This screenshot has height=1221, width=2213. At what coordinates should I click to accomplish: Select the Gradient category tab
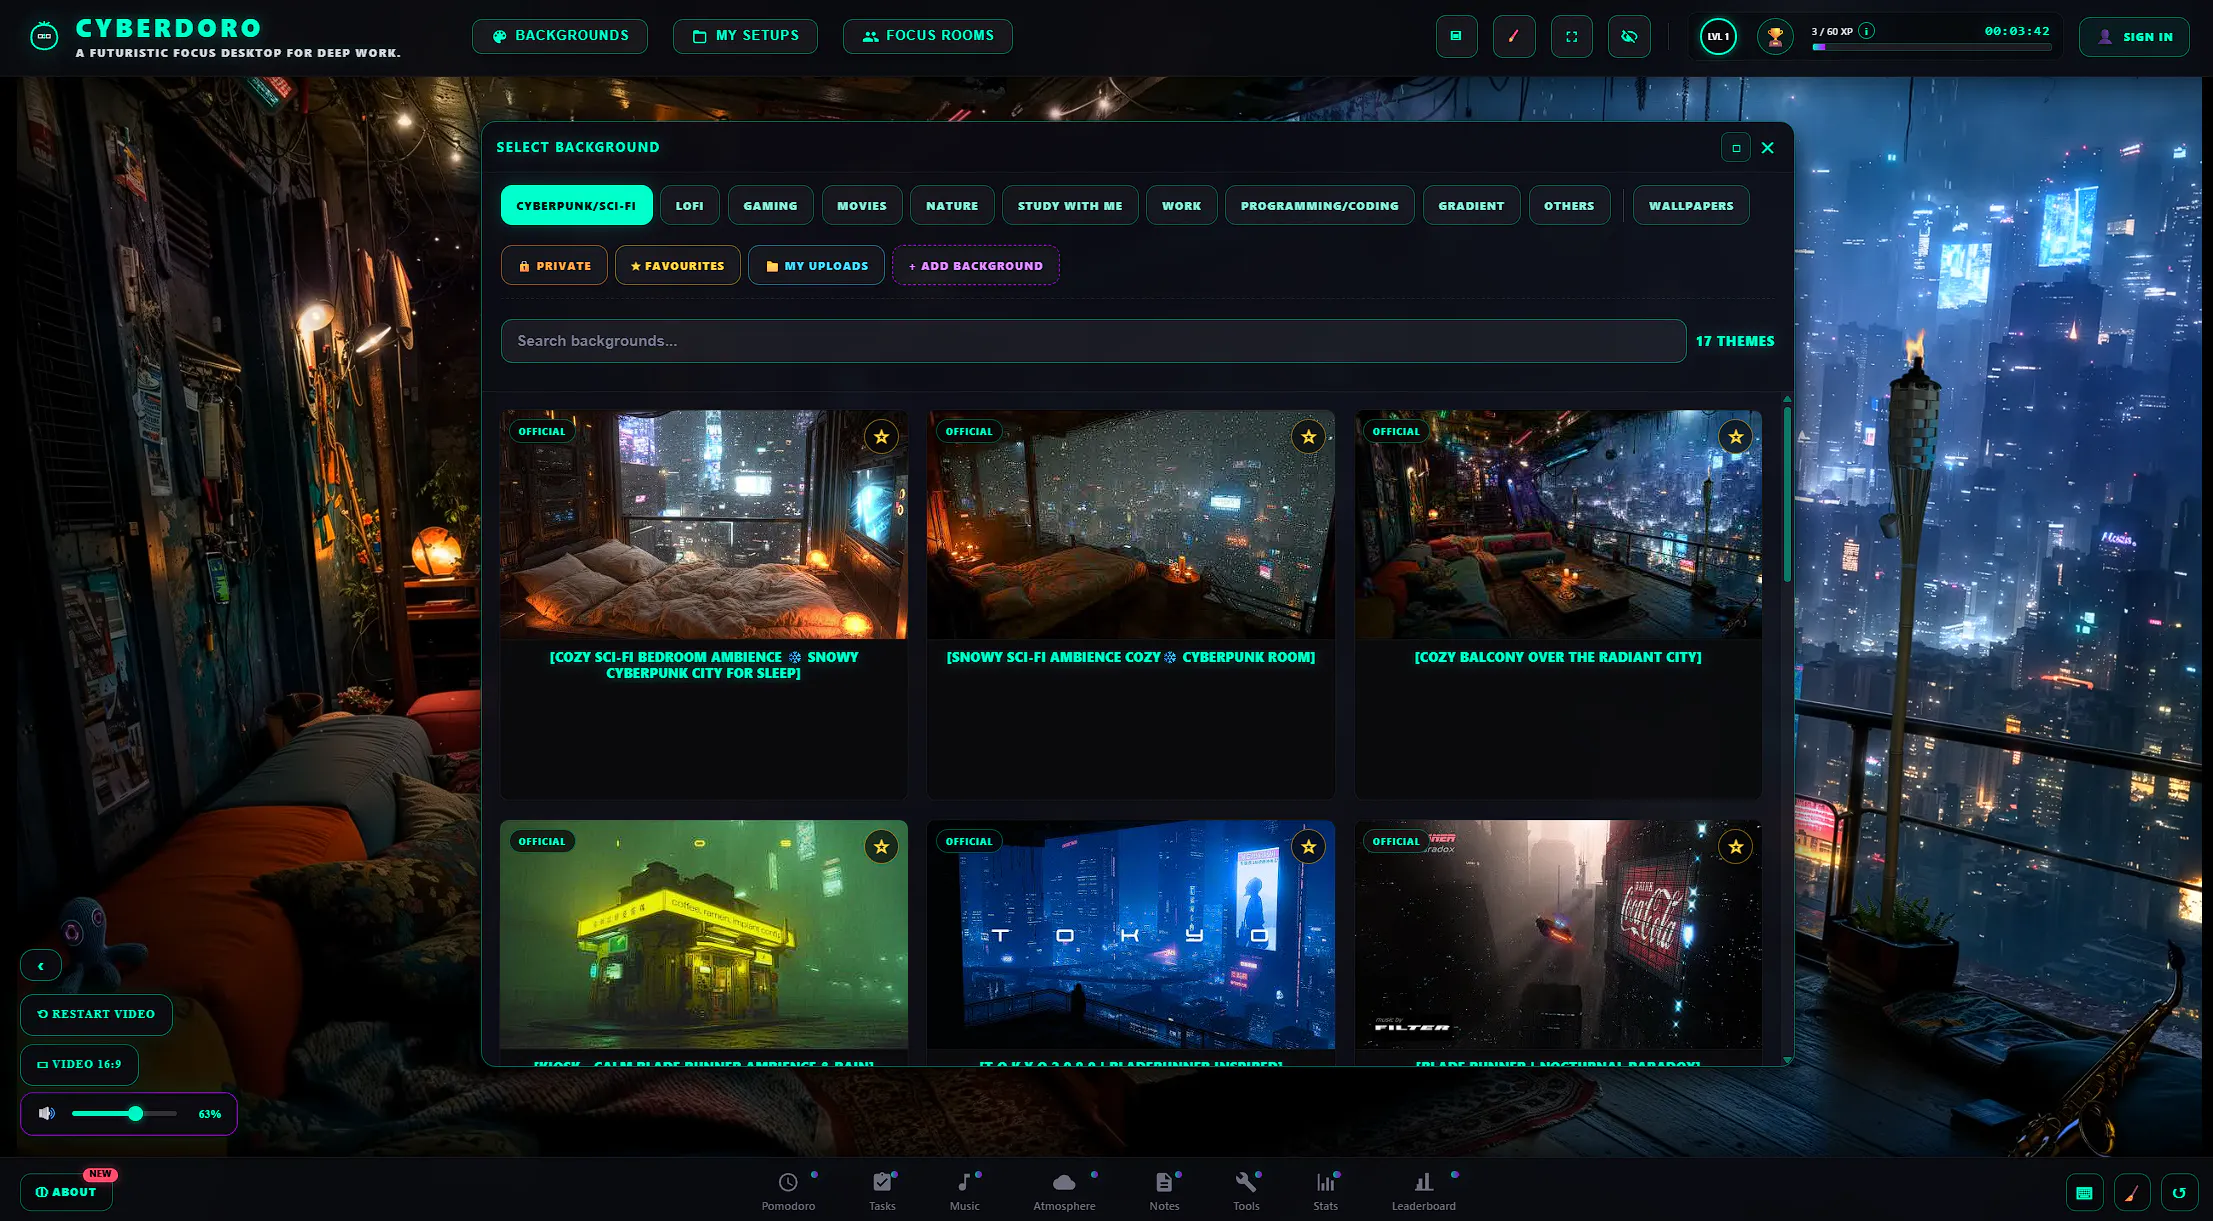click(1471, 205)
